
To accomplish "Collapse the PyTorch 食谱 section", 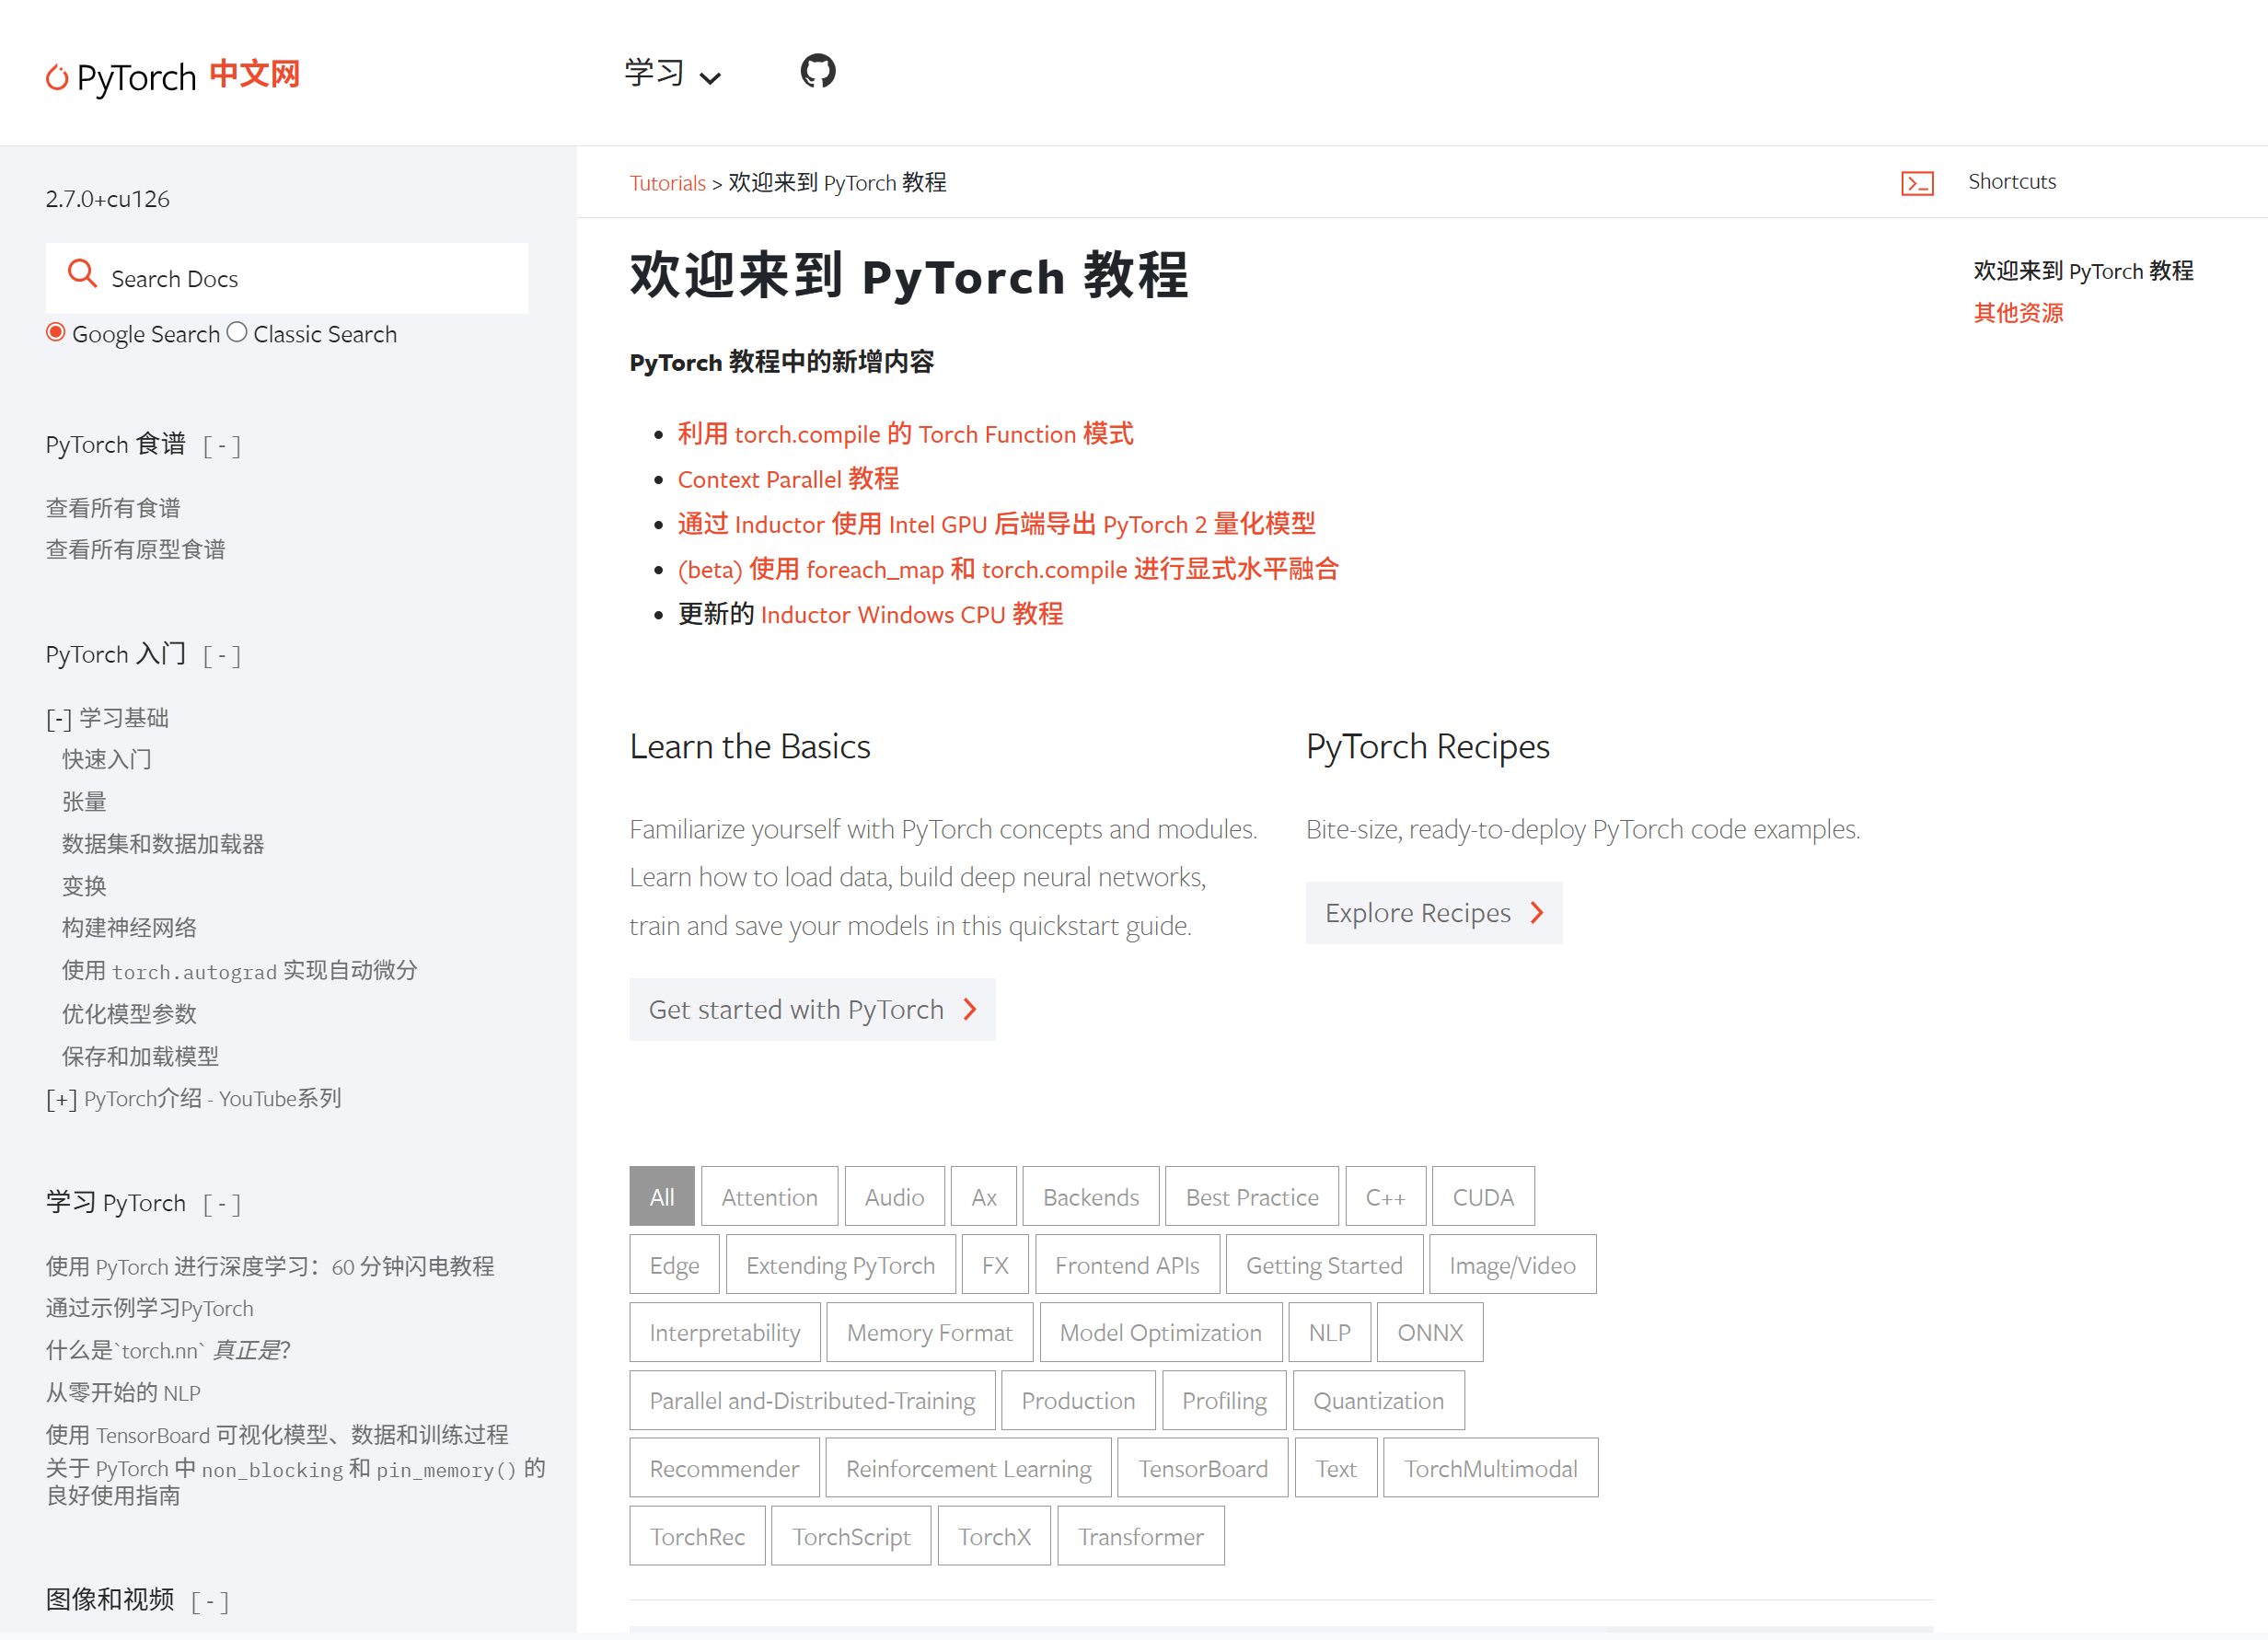I will click(x=222, y=446).
